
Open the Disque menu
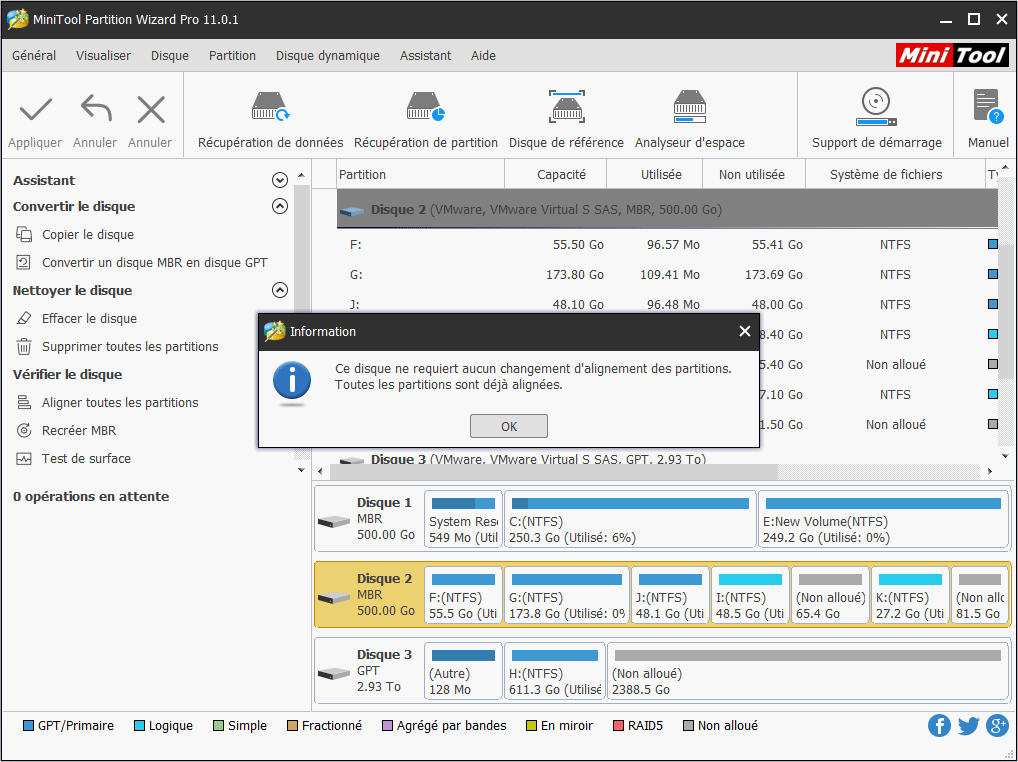click(170, 56)
